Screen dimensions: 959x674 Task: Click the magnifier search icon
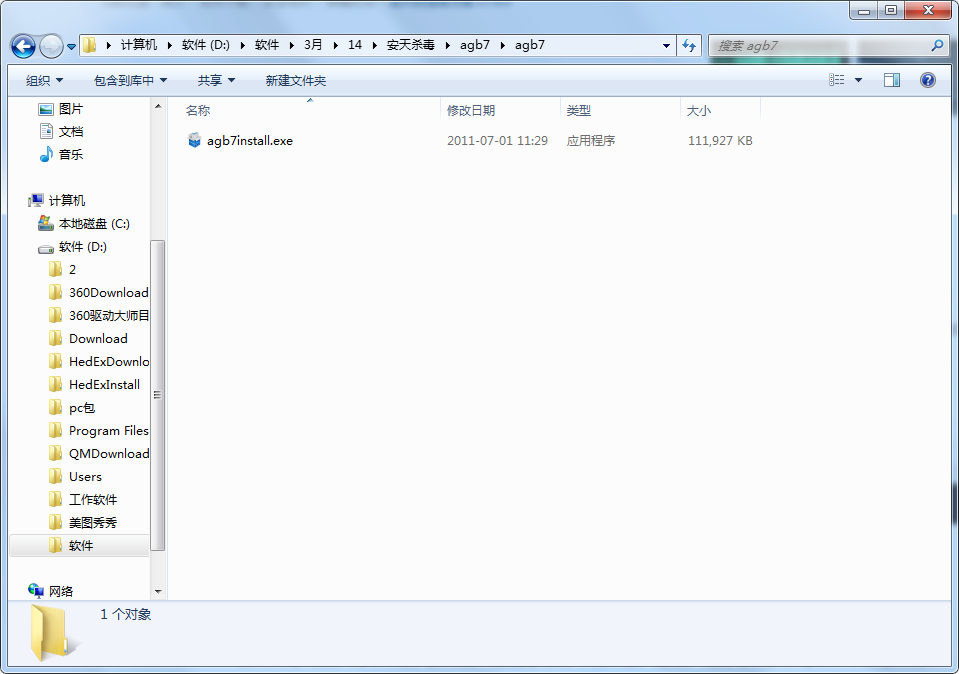tap(937, 45)
